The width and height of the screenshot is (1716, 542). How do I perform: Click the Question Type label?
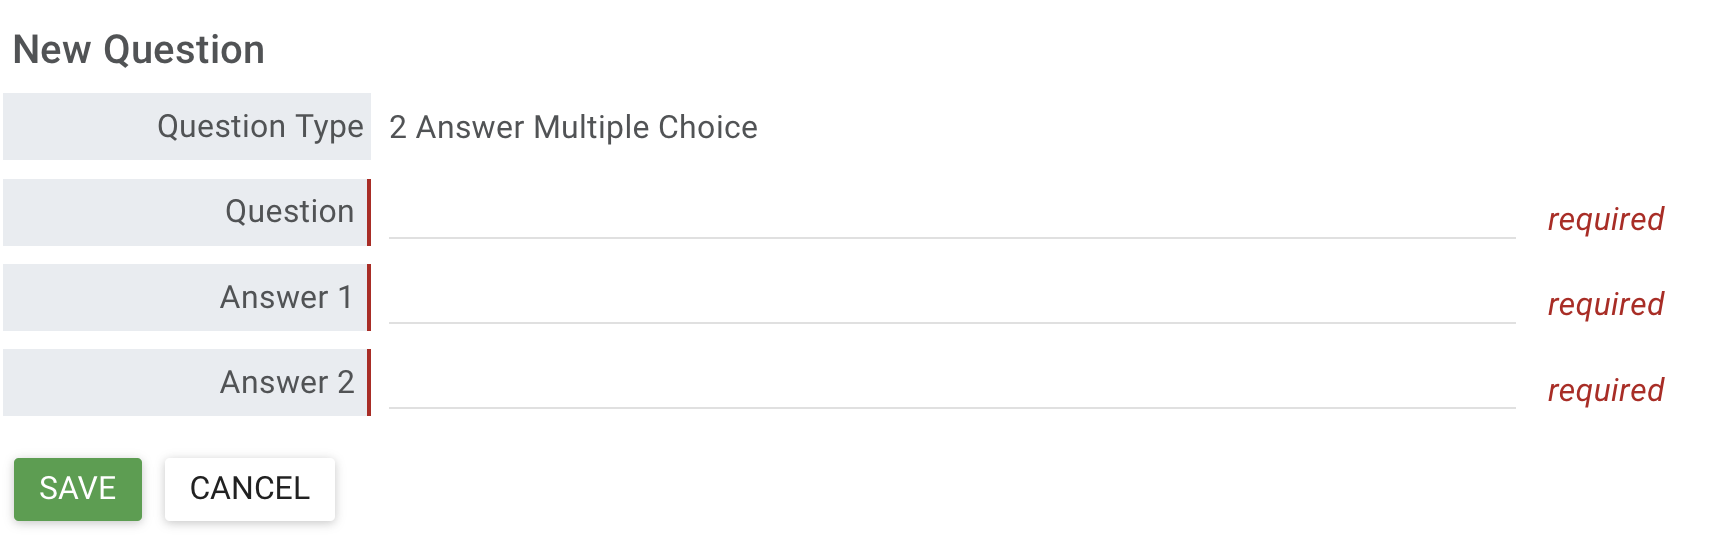[260, 127]
